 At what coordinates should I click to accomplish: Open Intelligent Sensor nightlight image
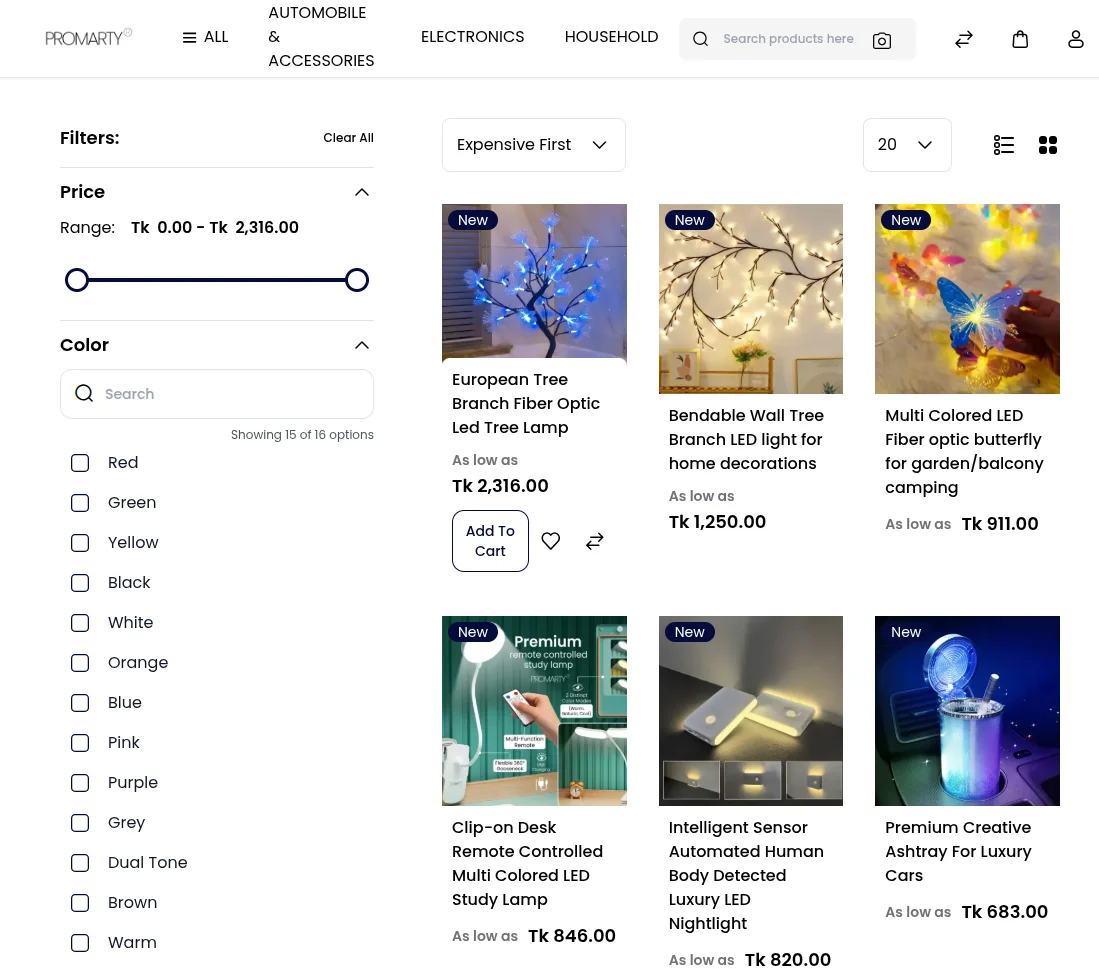[x=751, y=711]
